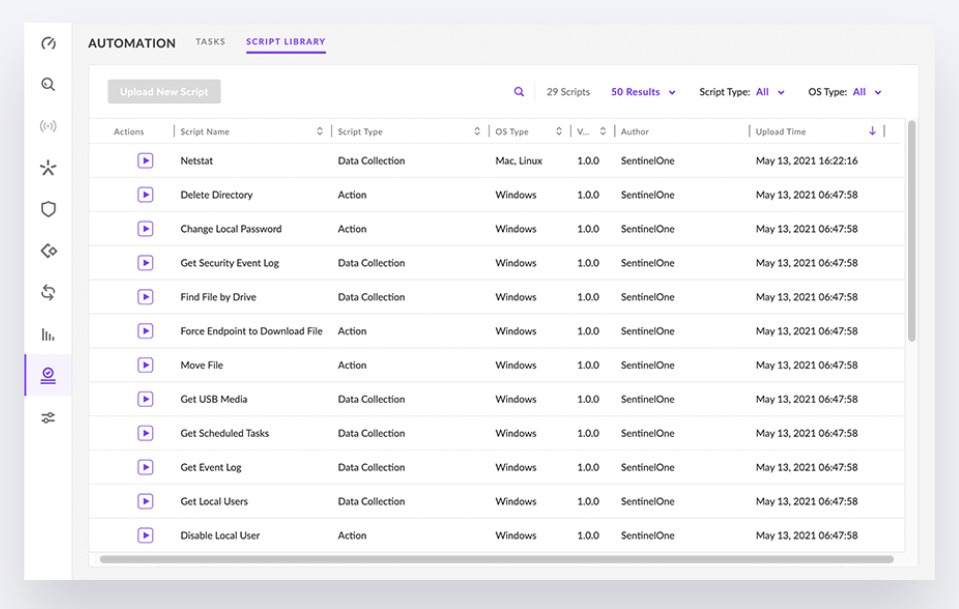Click the Automation page heading

[x=131, y=43]
